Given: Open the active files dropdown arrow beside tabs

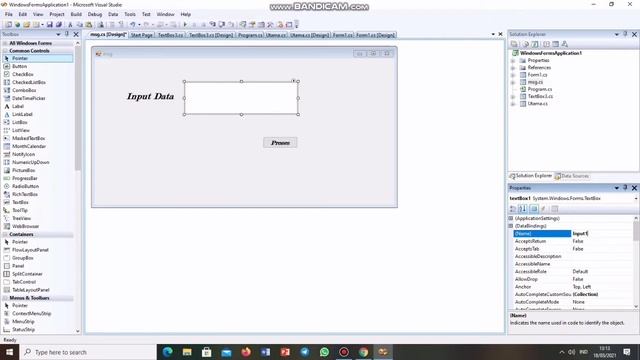Looking at the screenshot, I should 493,34.
